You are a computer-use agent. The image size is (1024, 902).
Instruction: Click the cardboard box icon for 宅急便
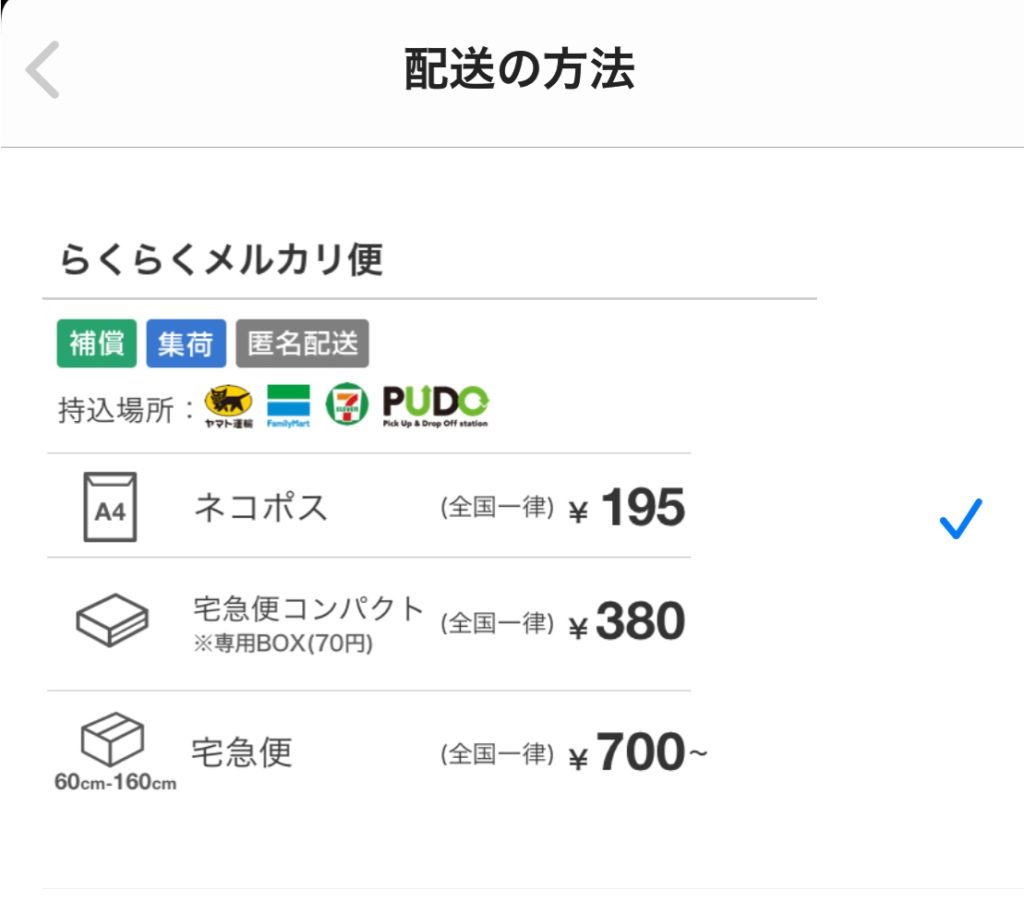(x=112, y=741)
